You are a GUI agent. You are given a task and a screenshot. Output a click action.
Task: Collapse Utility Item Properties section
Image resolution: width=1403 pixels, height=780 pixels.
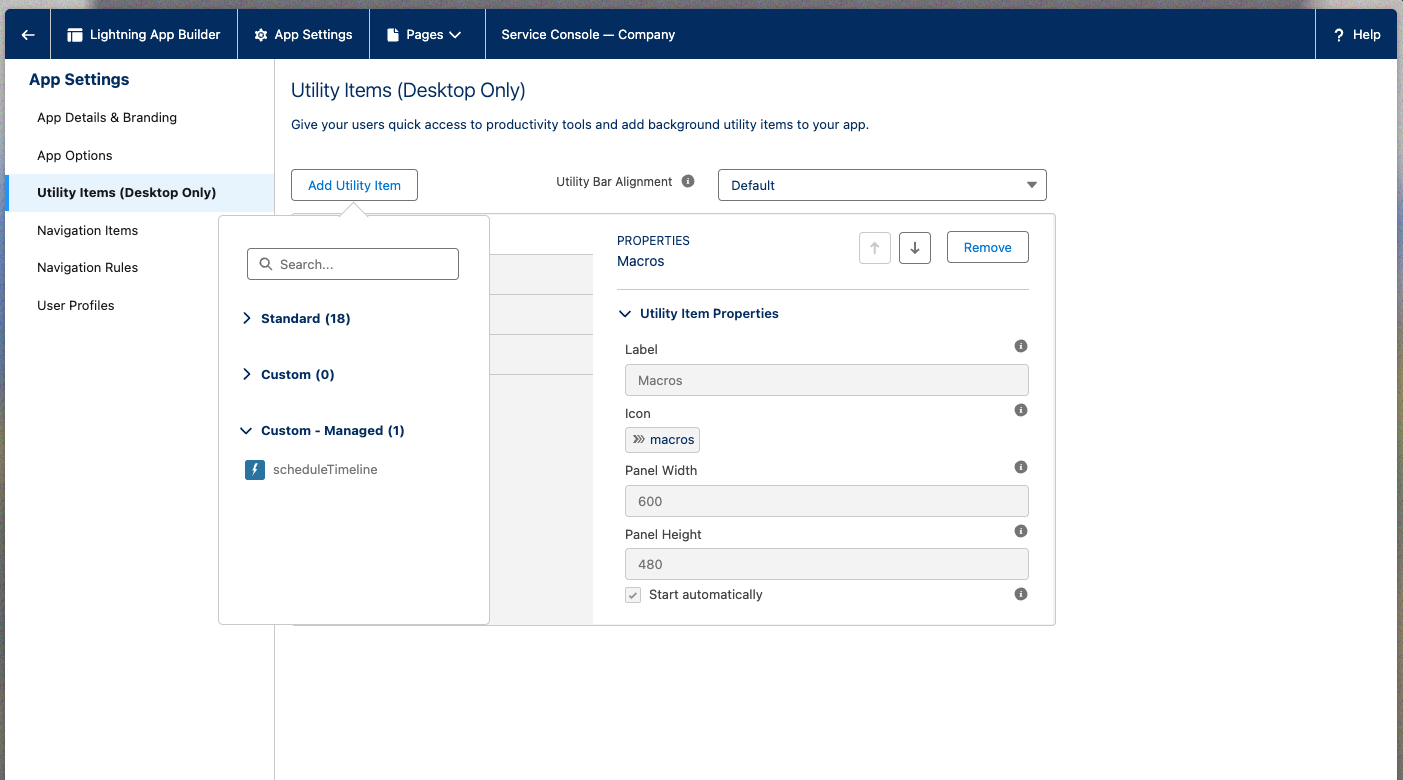click(699, 313)
